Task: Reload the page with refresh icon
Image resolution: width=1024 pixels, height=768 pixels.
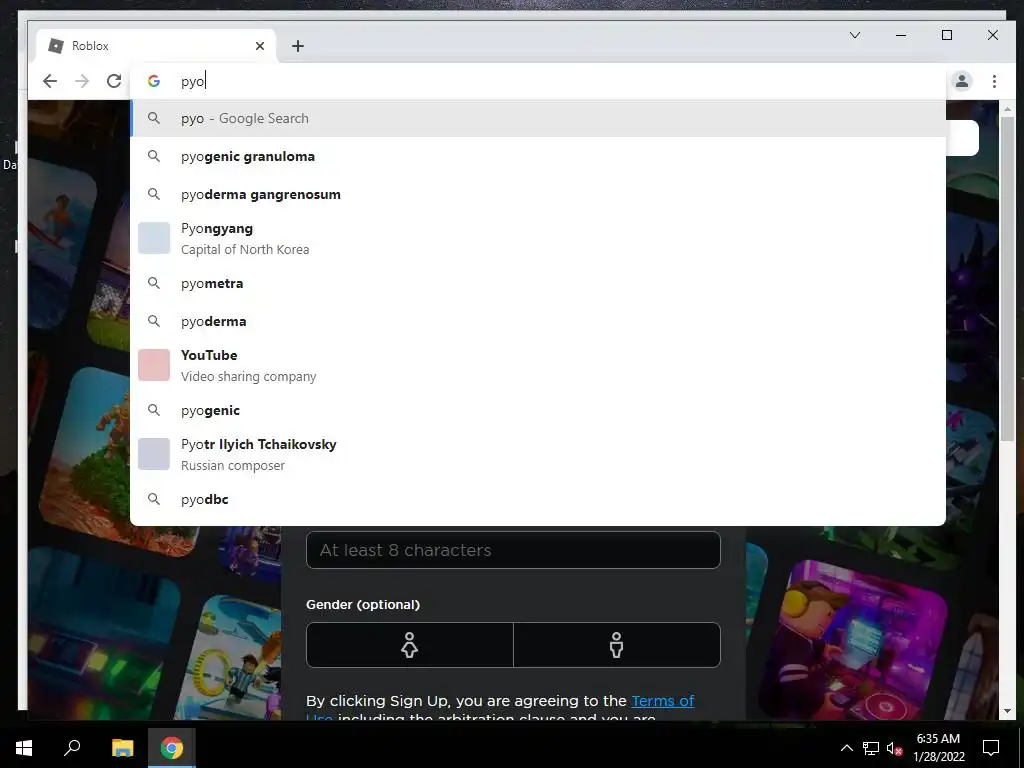Action: (114, 81)
